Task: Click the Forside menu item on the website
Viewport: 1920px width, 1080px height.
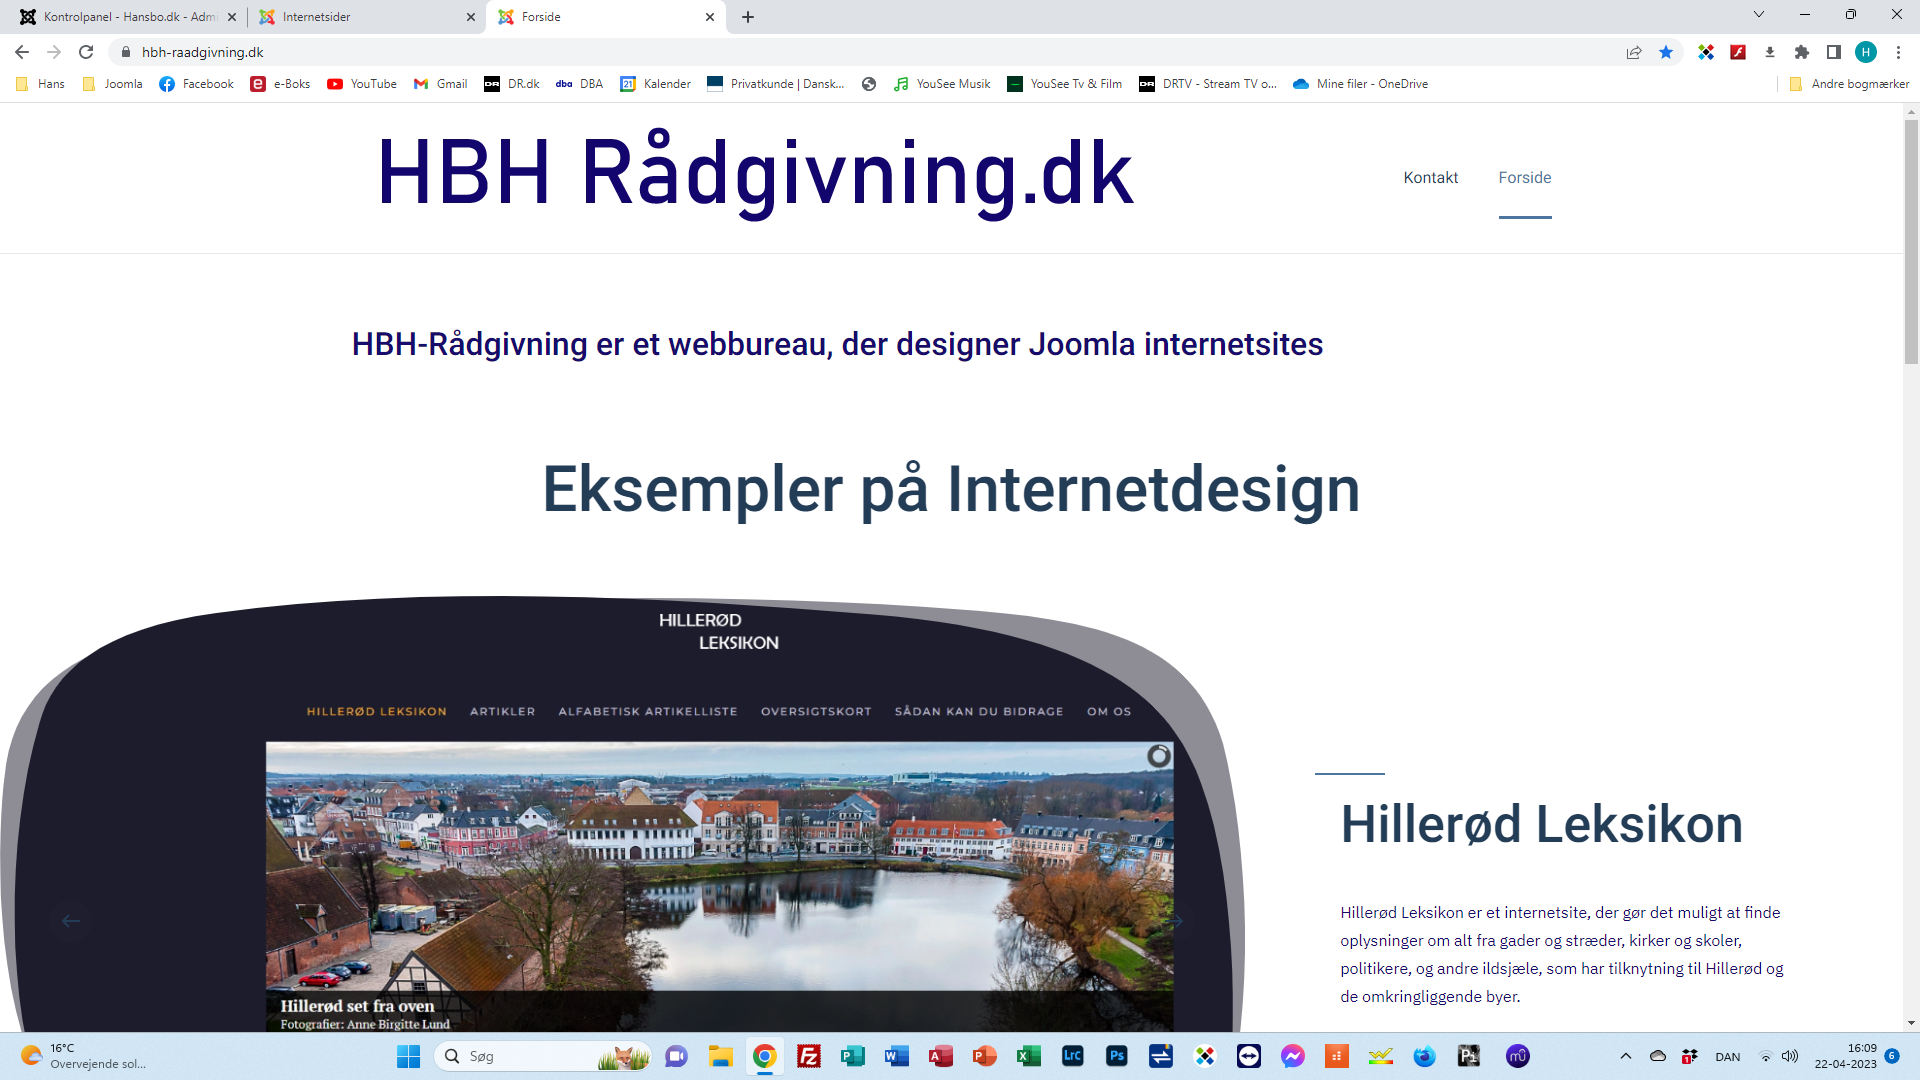Action: [1525, 178]
